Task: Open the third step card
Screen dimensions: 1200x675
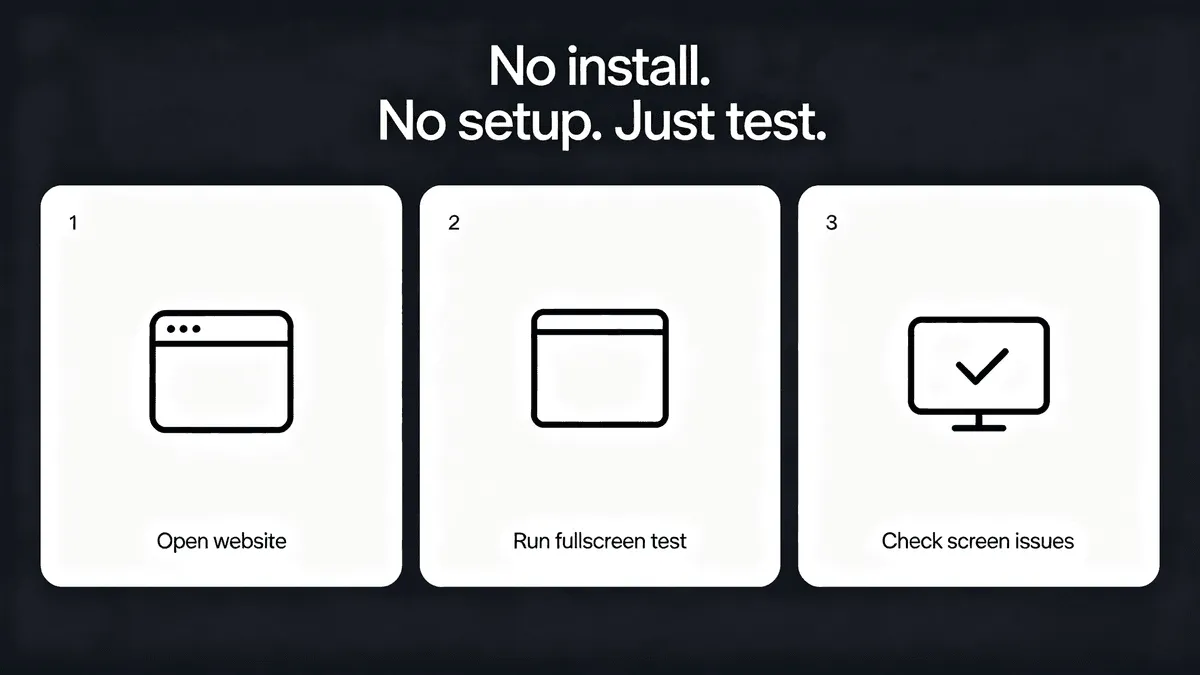Action: [x=979, y=386]
